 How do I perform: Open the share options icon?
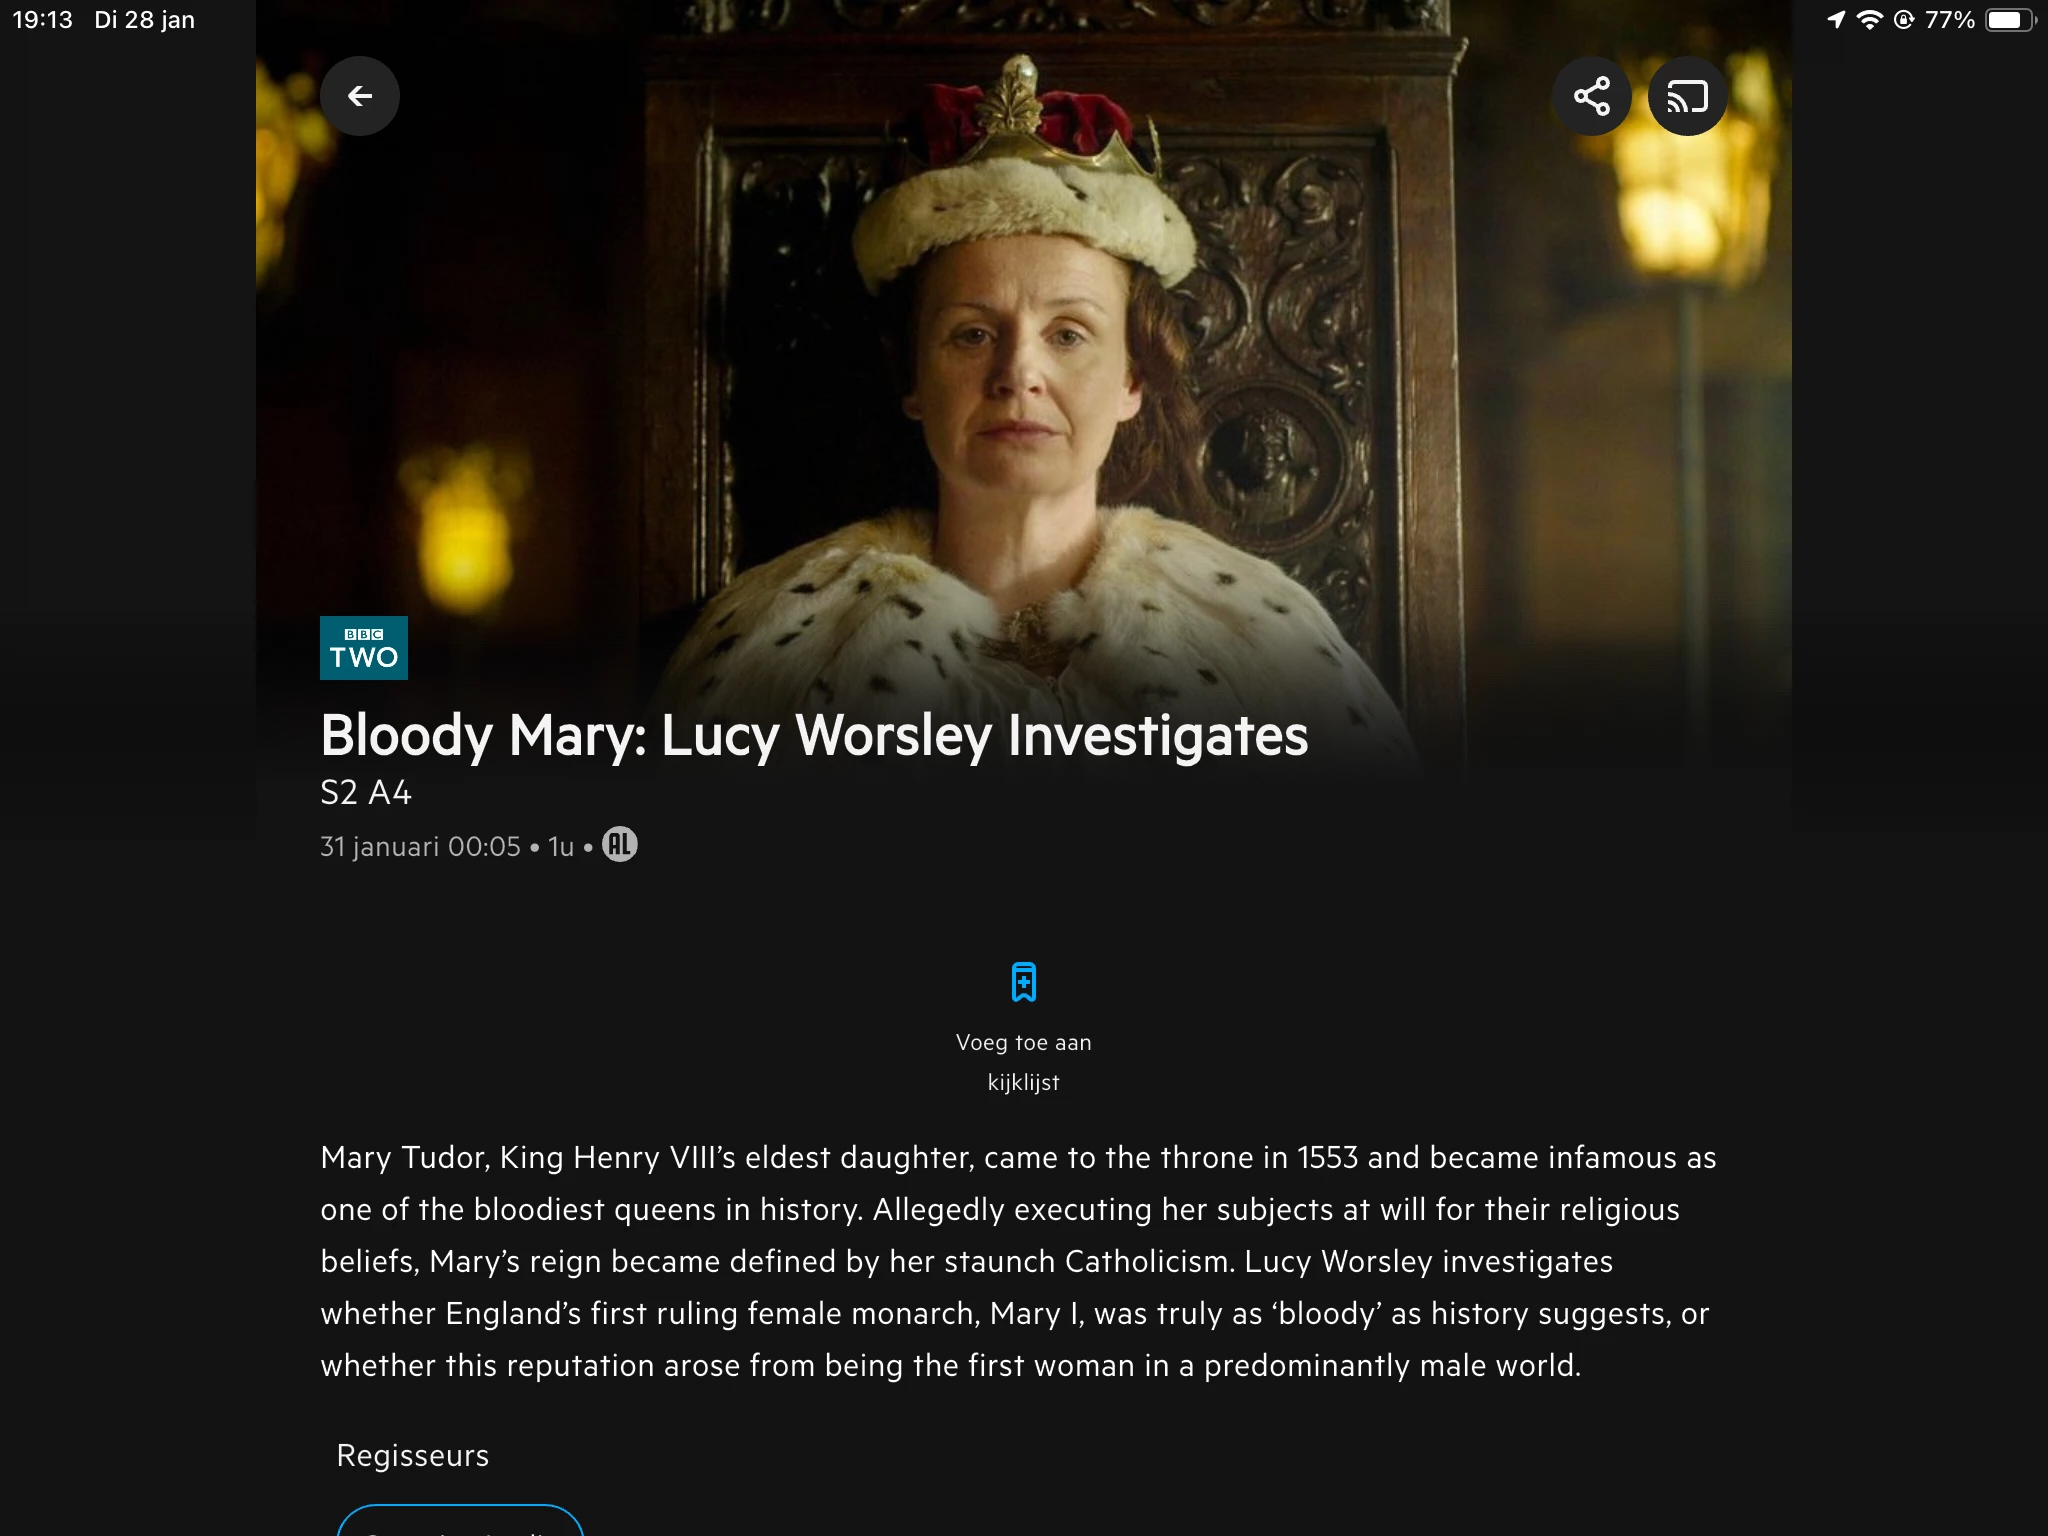click(x=1591, y=96)
